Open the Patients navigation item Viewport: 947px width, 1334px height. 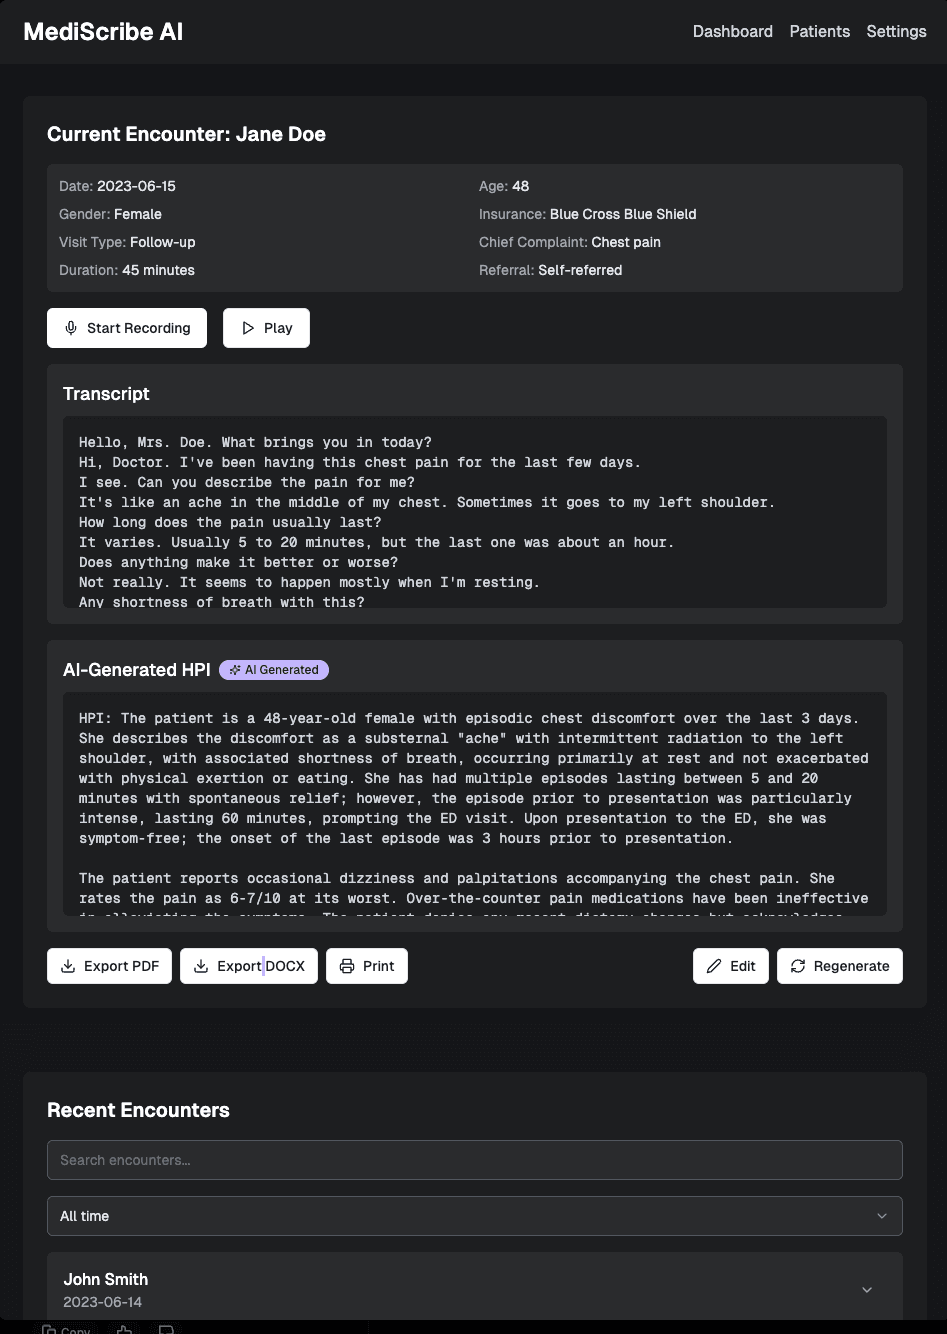[x=819, y=31]
